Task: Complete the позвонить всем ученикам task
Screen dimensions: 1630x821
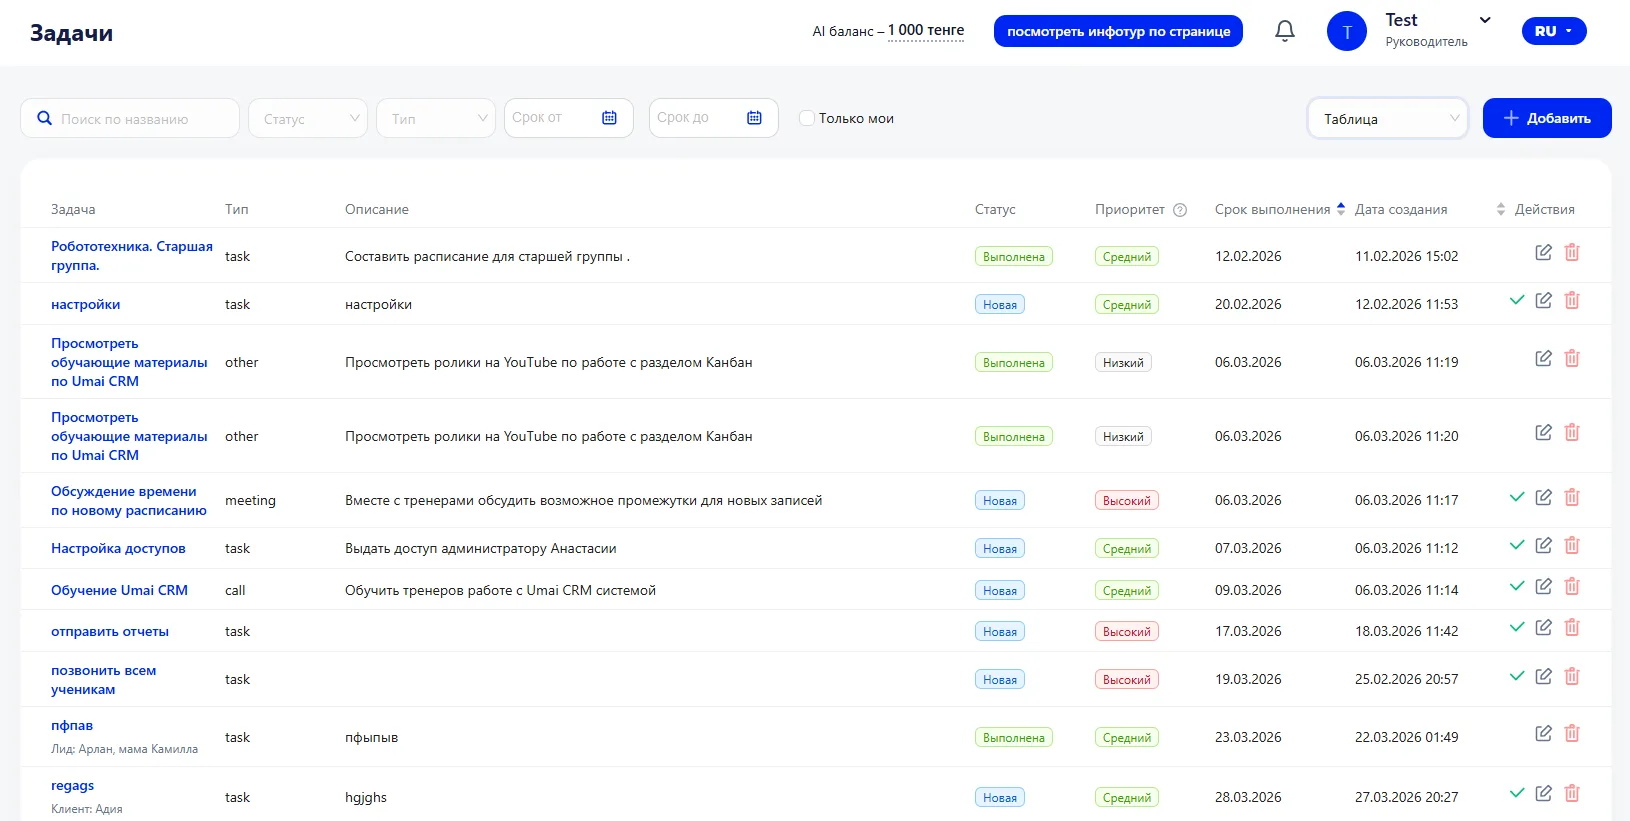Action: point(1517,676)
